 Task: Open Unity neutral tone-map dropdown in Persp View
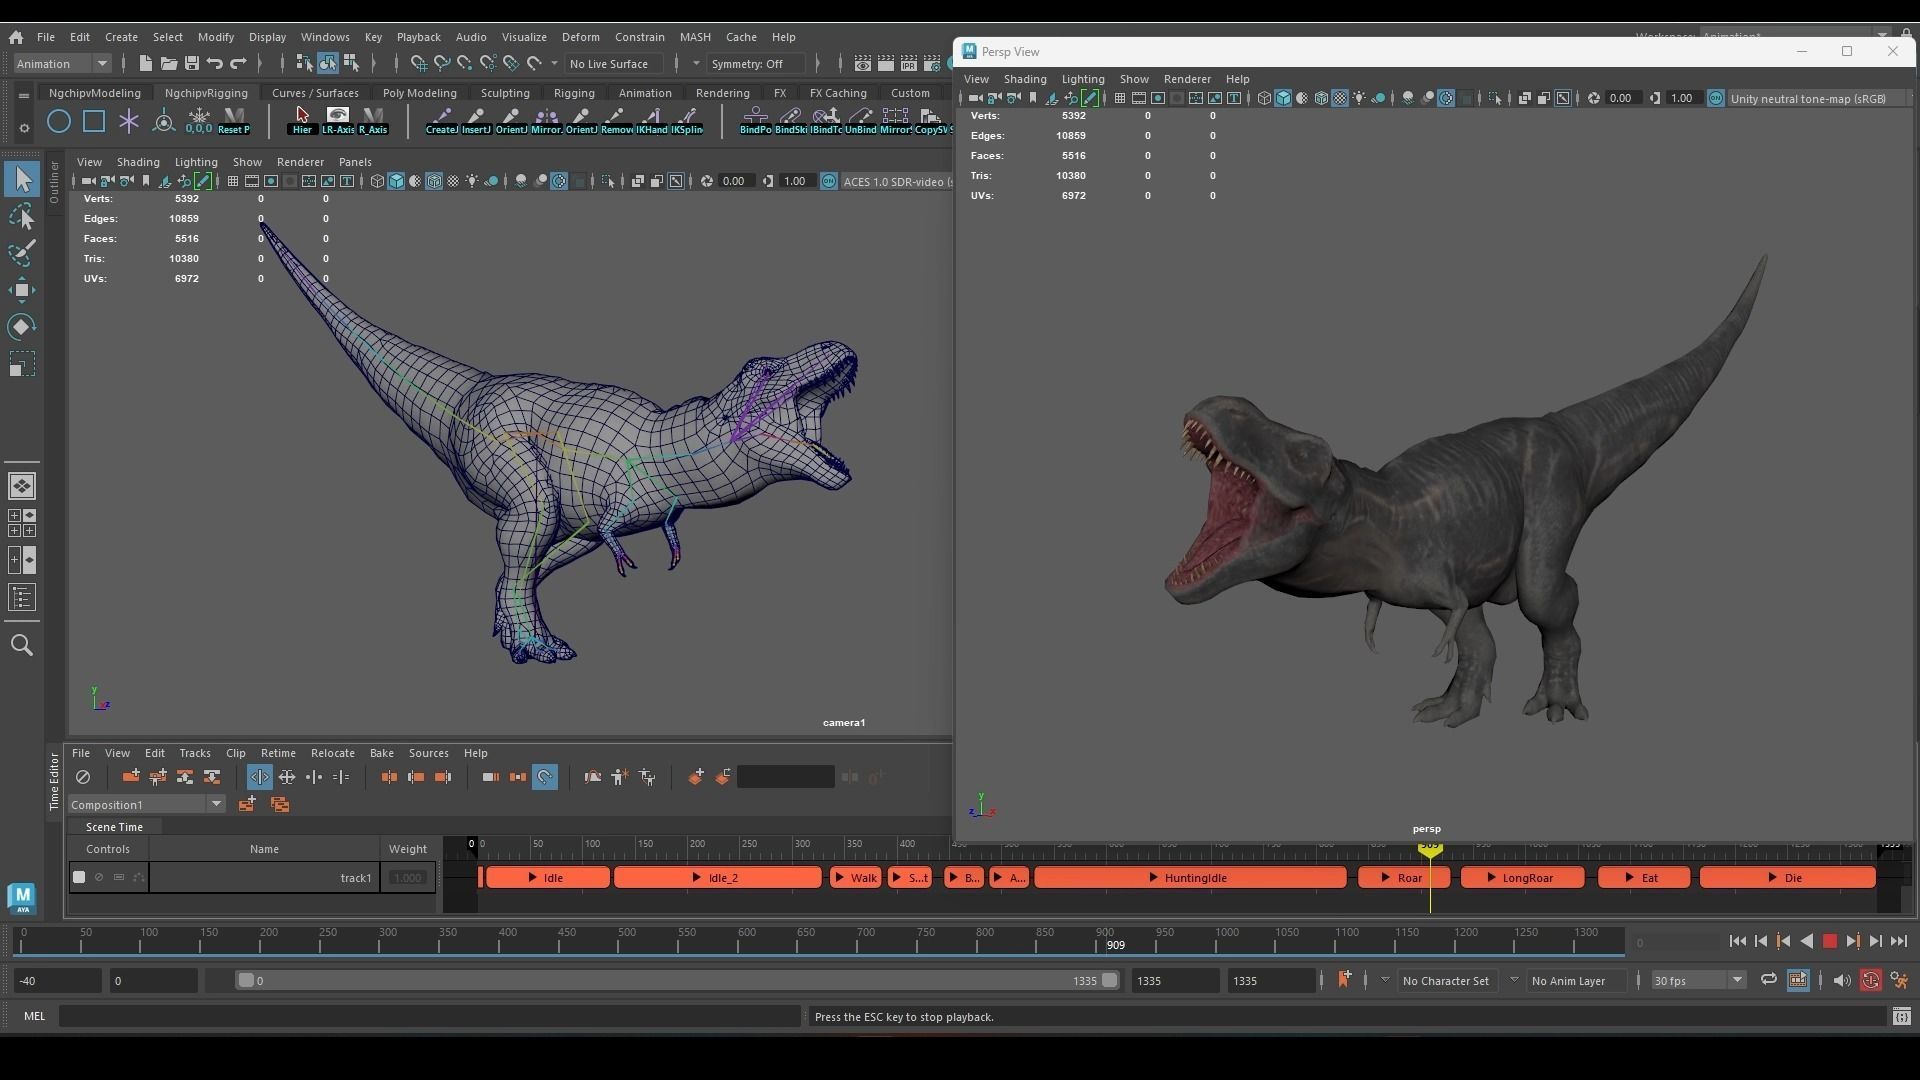1817,98
